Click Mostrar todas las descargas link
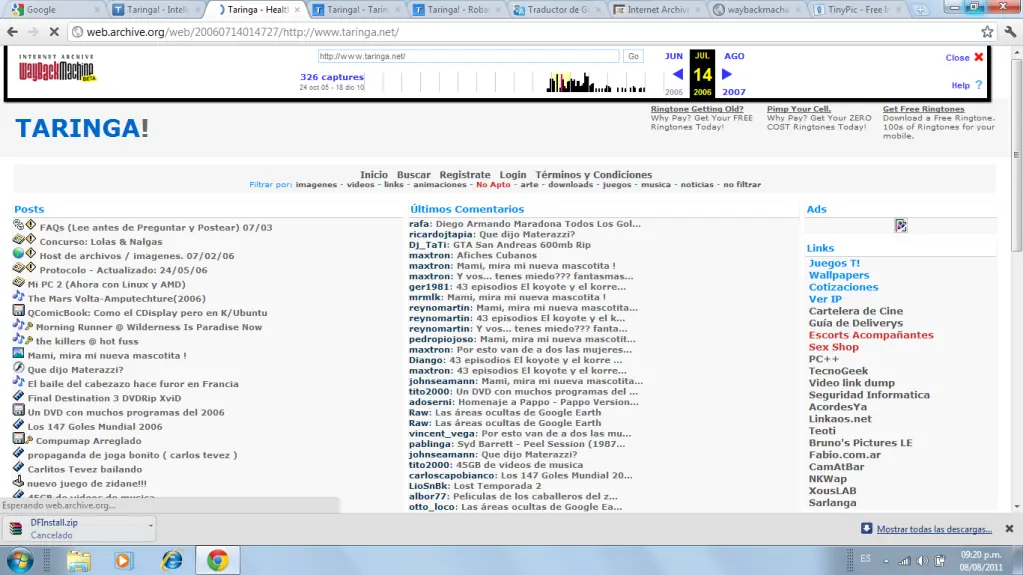1023x575 pixels. [x=934, y=529]
